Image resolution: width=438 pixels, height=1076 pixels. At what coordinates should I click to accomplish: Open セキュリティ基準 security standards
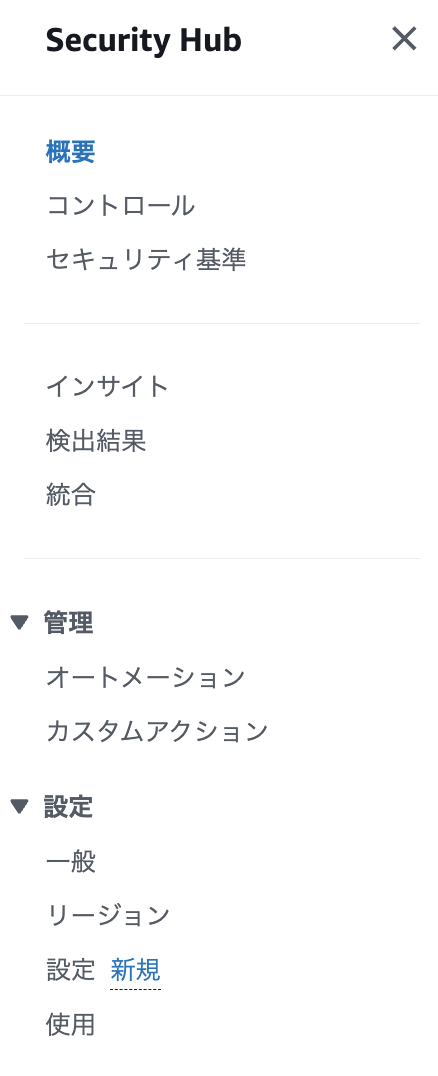pyautogui.click(x=146, y=260)
